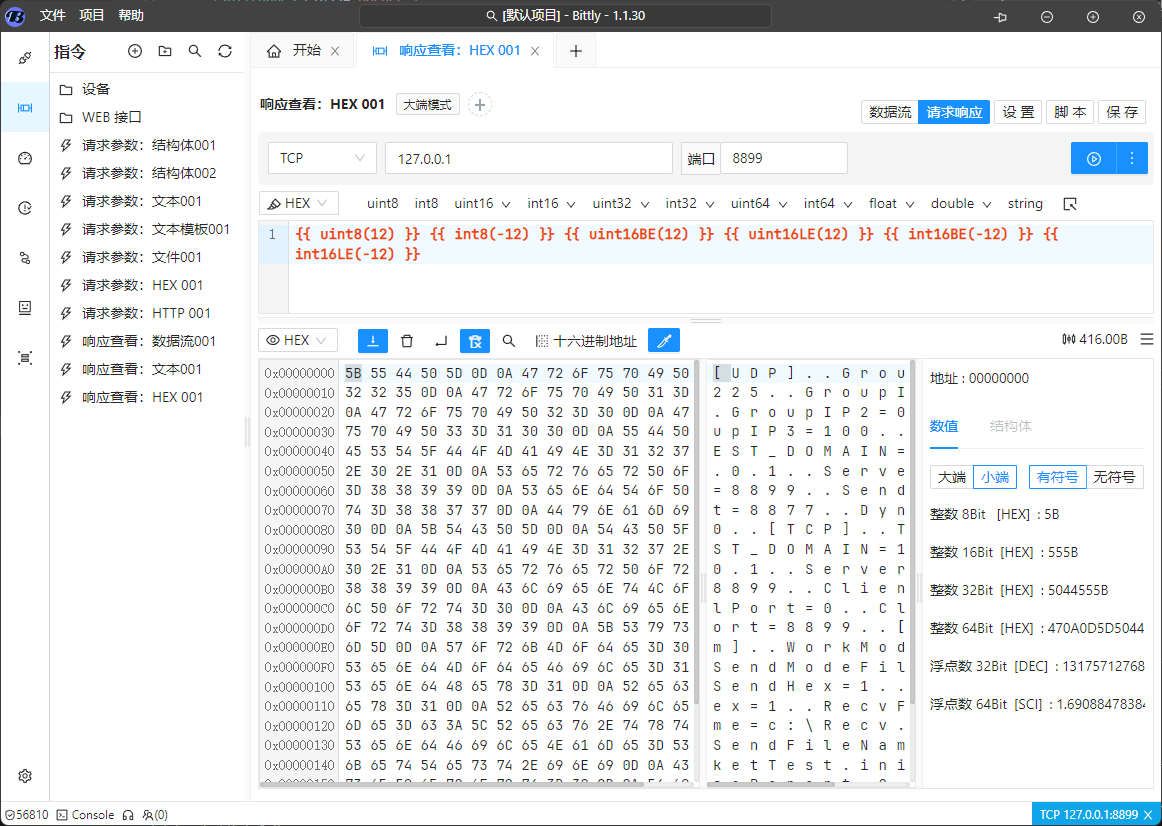Click the send request play button
The width and height of the screenshot is (1162, 826).
(1094, 158)
